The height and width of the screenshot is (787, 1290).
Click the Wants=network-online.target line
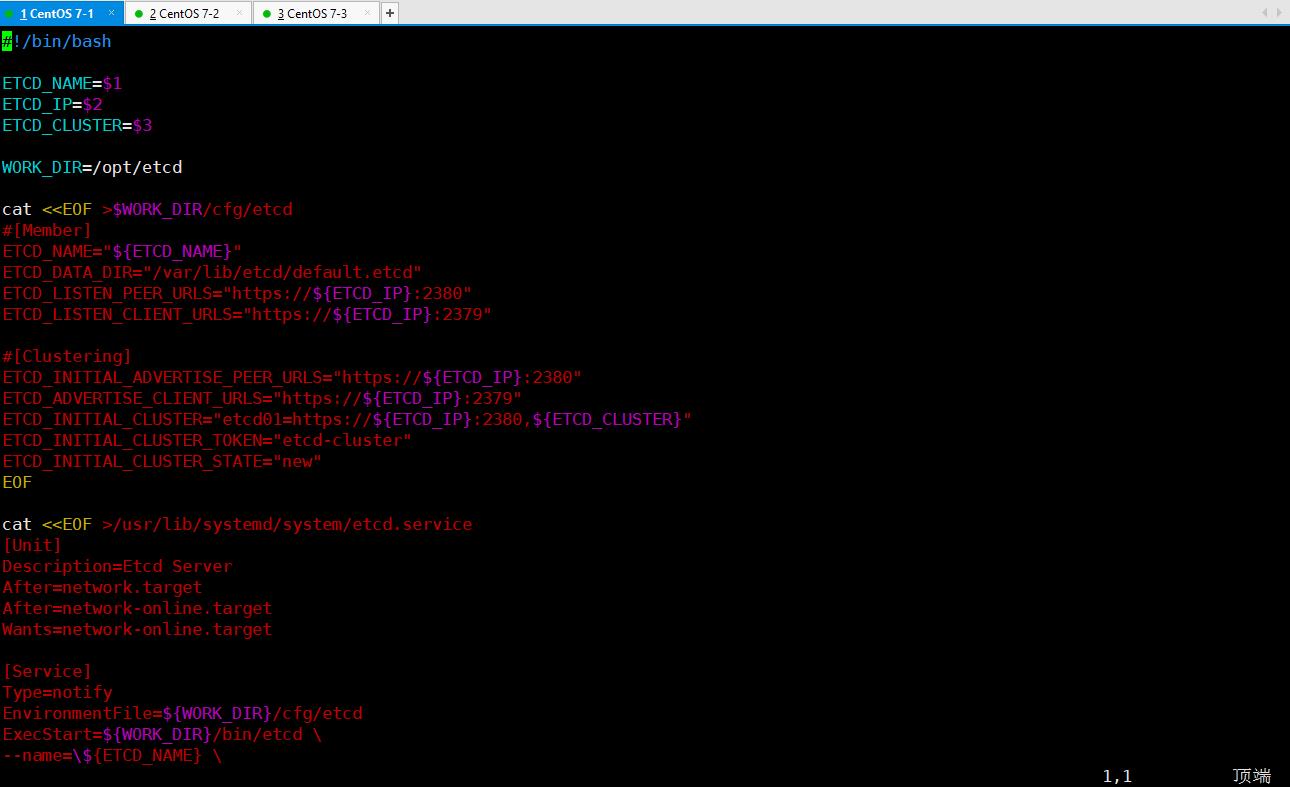(137, 629)
